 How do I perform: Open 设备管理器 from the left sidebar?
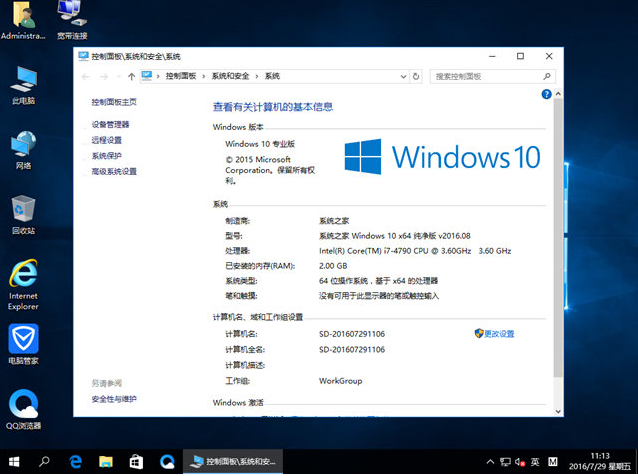coord(110,124)
